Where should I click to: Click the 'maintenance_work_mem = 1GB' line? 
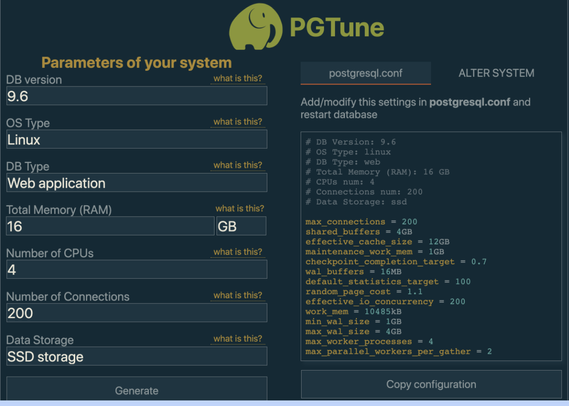375,251
